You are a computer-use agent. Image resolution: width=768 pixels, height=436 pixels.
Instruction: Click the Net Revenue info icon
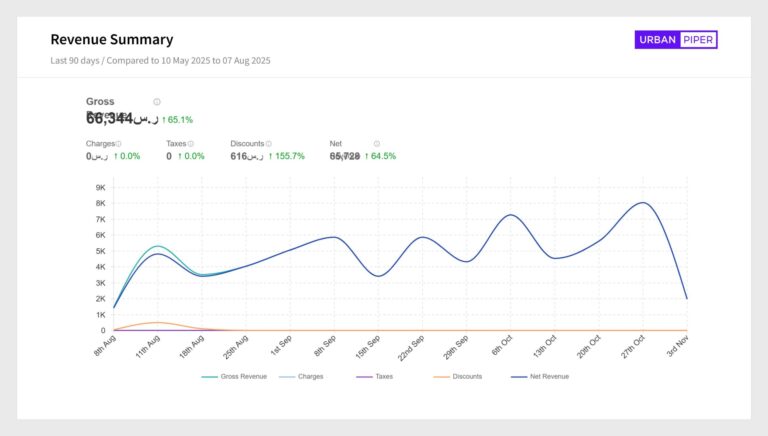377,144
